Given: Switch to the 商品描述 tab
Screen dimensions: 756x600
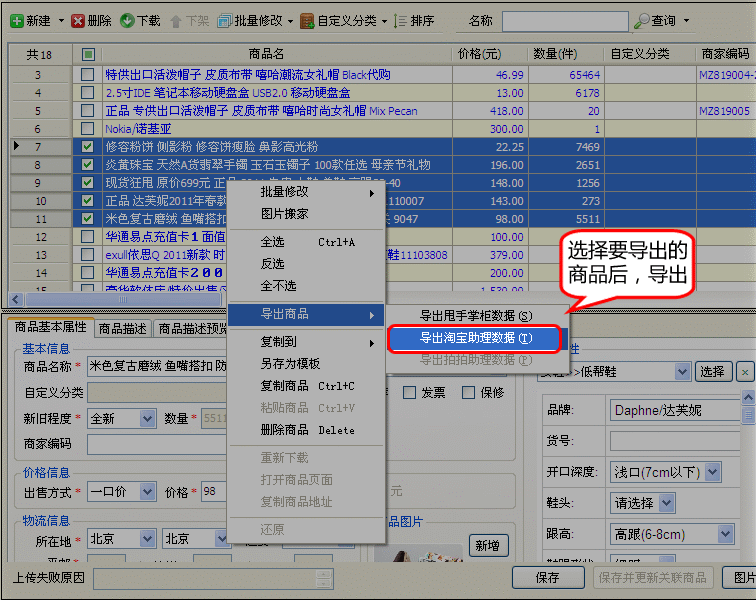Looking at the screenshot, I should (x=122, y=329).
